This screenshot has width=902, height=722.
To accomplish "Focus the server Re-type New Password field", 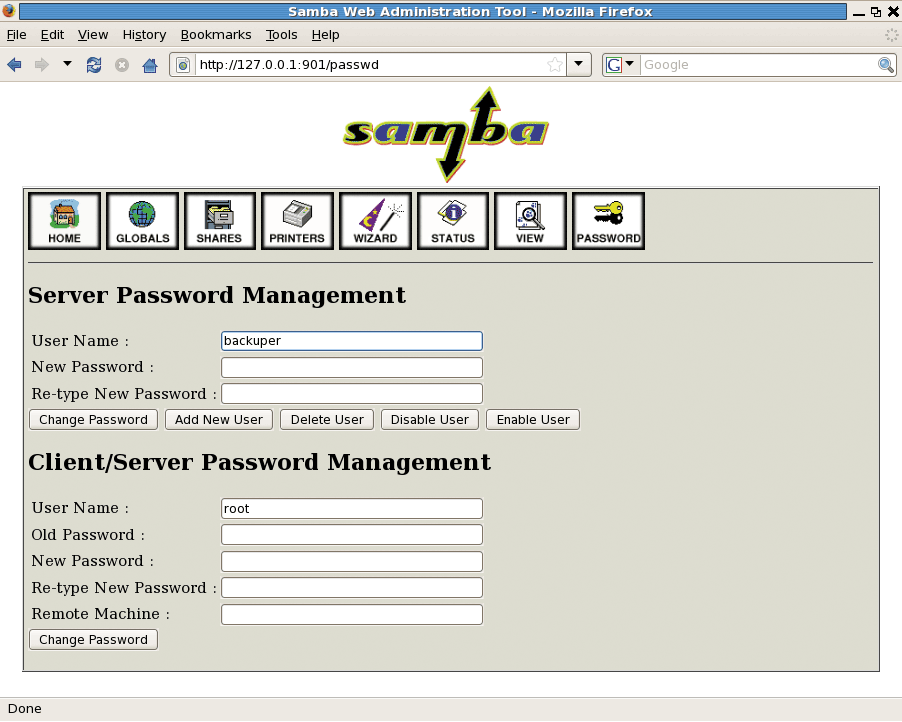I will coord(351,394).
